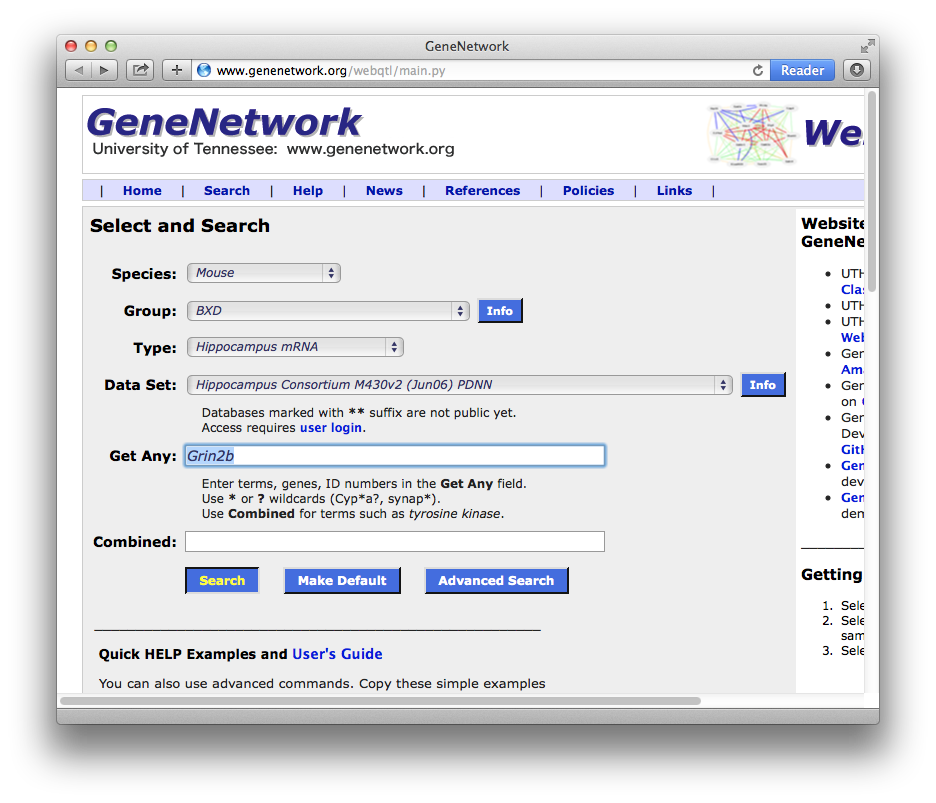Open the Group dropdown showing BXD
This screenshot has height=803, width=936.
[x=328, y=311]
